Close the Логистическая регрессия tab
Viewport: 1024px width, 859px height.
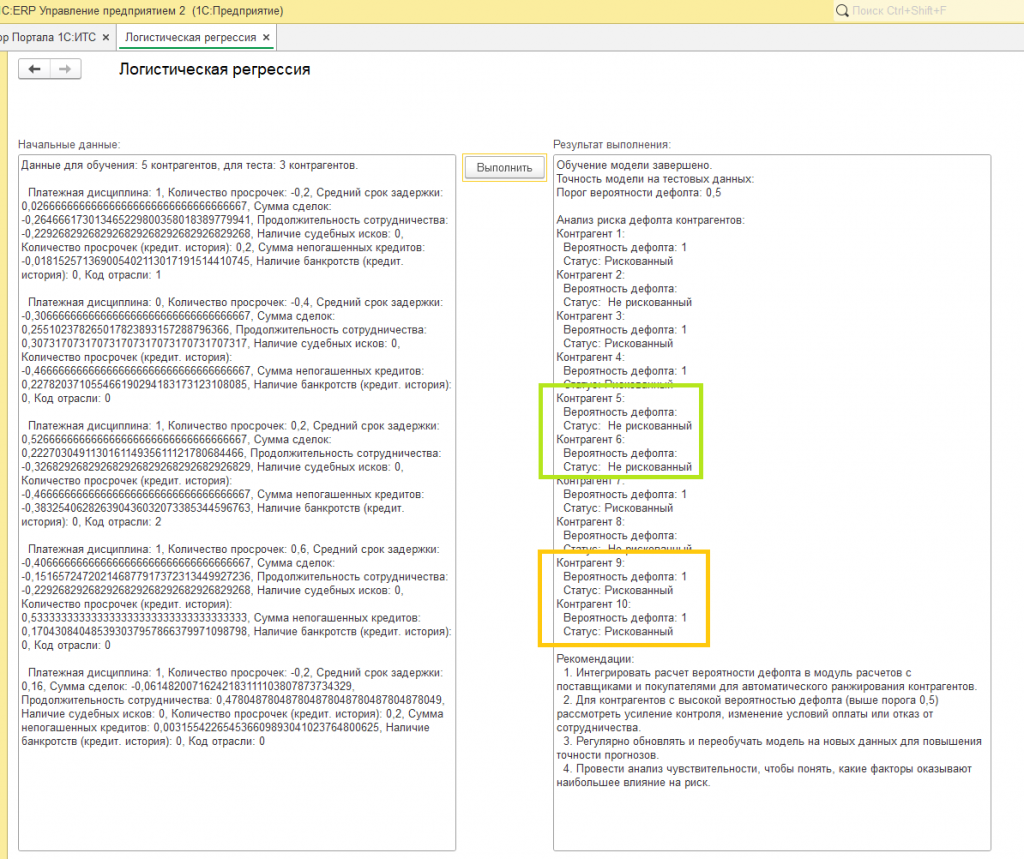[266, 37]
